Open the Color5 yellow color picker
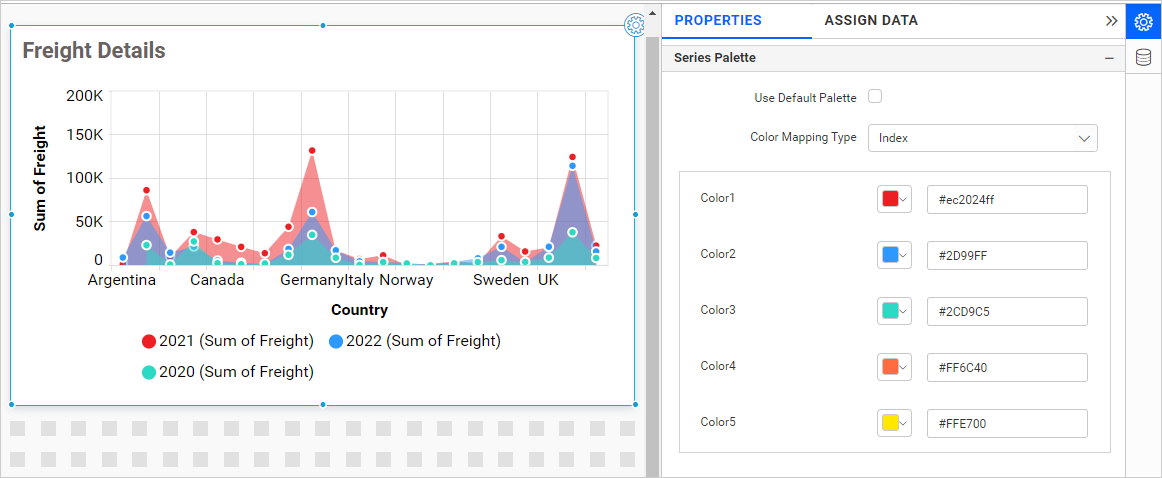The height and width of the screenshot is (478, 1162). tap(894, 423)
